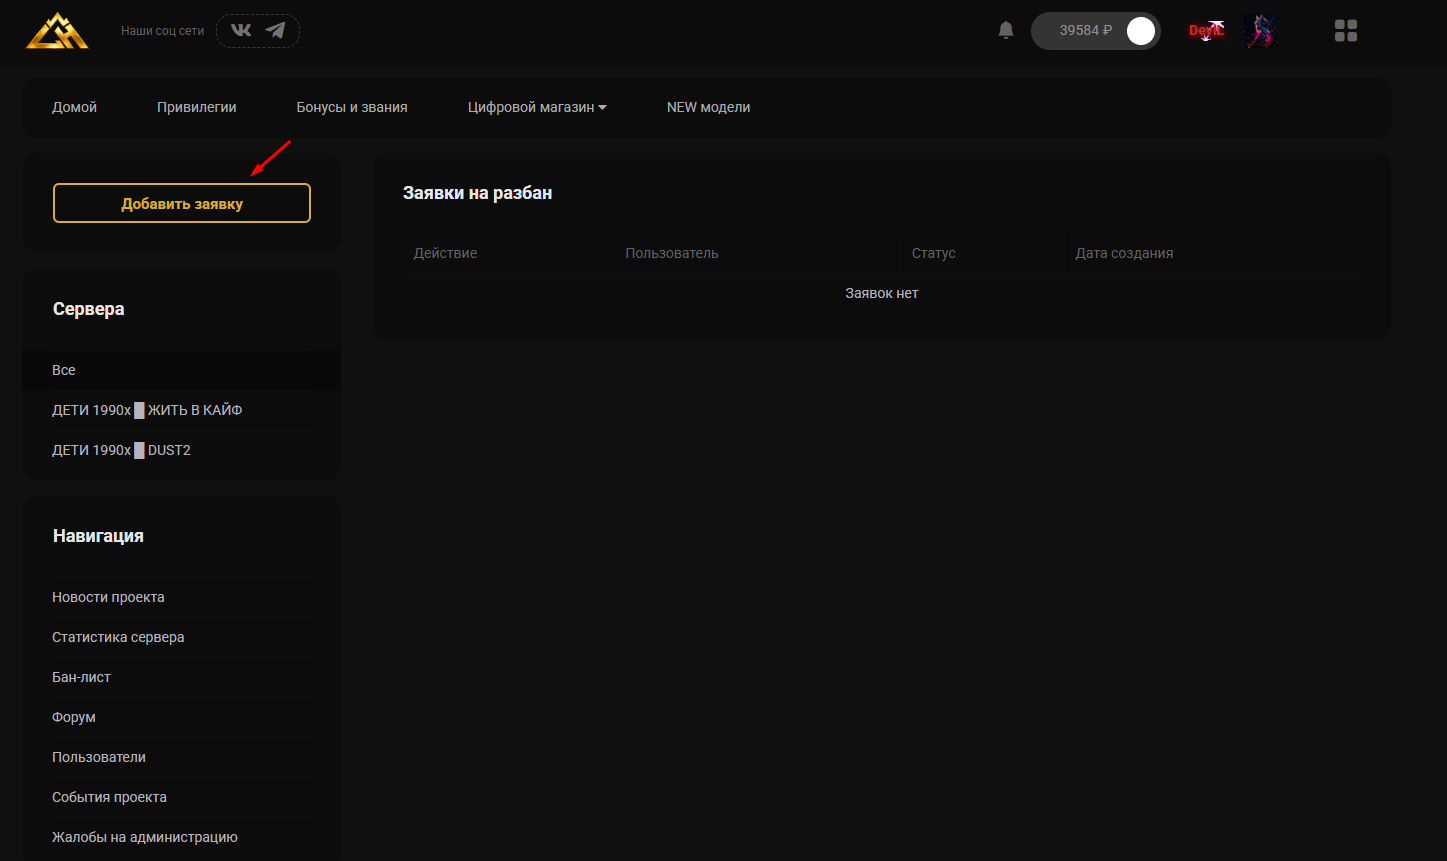Screen dimensions: 1447x861
Task: Click the Заявки на разбан heading
Action: [478, 193]
